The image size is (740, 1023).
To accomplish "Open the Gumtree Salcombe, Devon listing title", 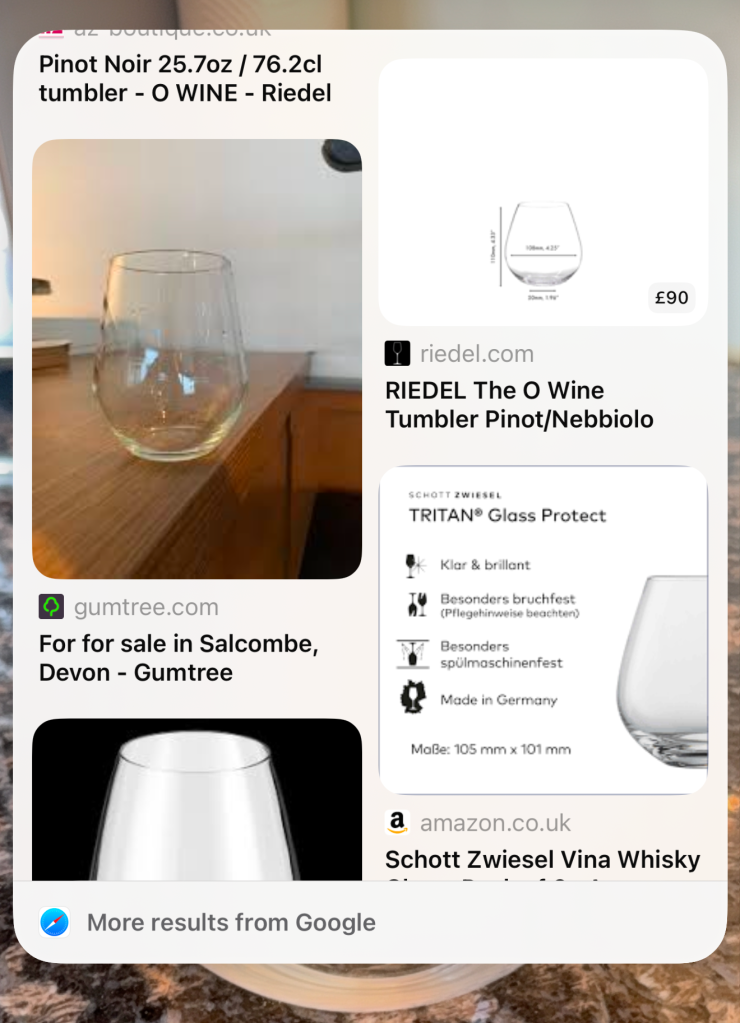I will click(179, 658).
